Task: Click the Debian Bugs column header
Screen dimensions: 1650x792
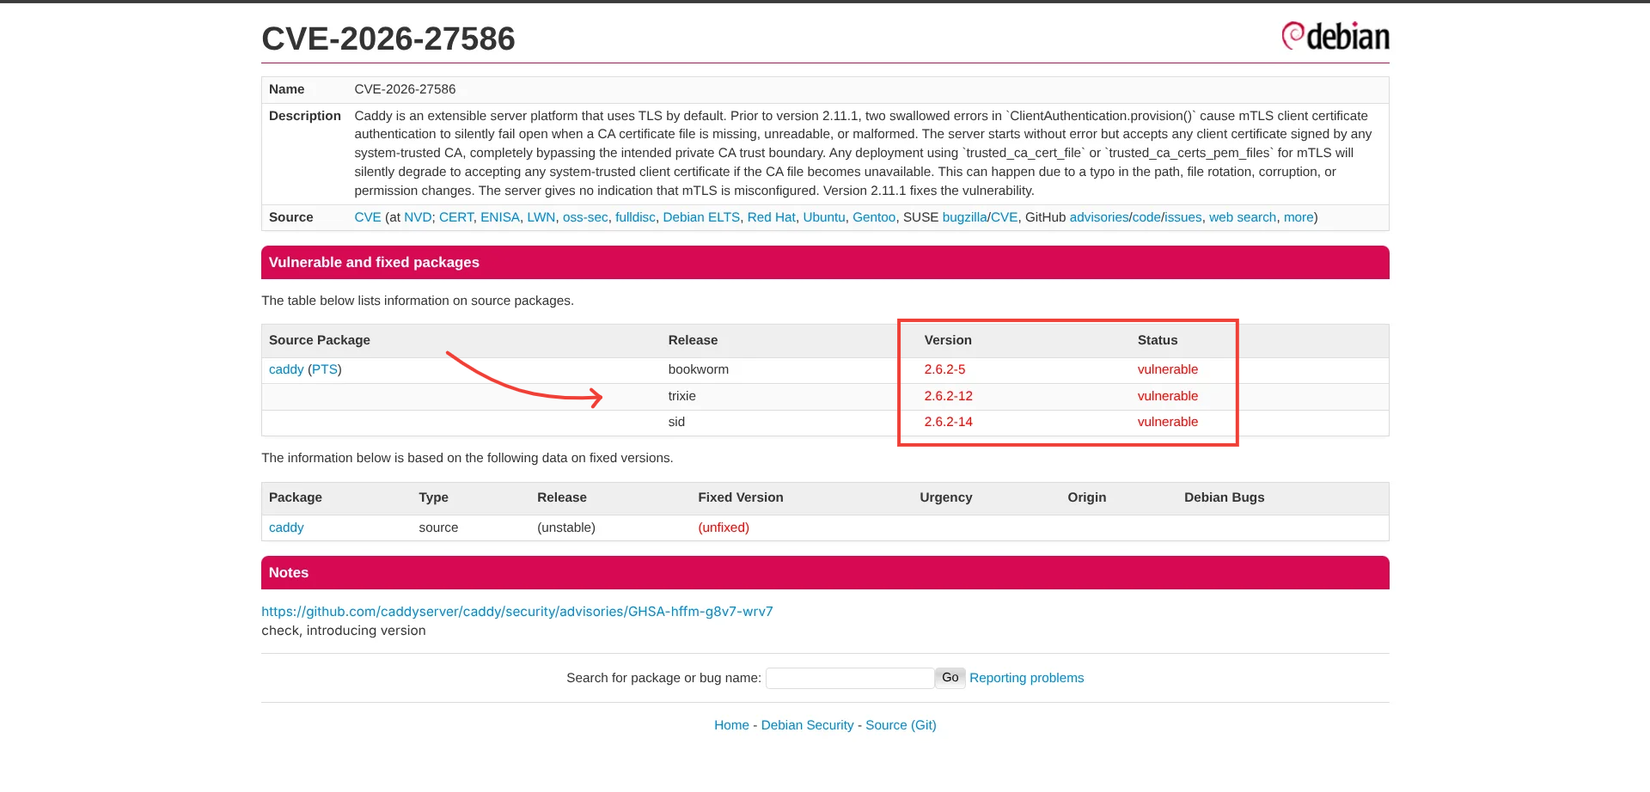Action: click(1224, 497)
